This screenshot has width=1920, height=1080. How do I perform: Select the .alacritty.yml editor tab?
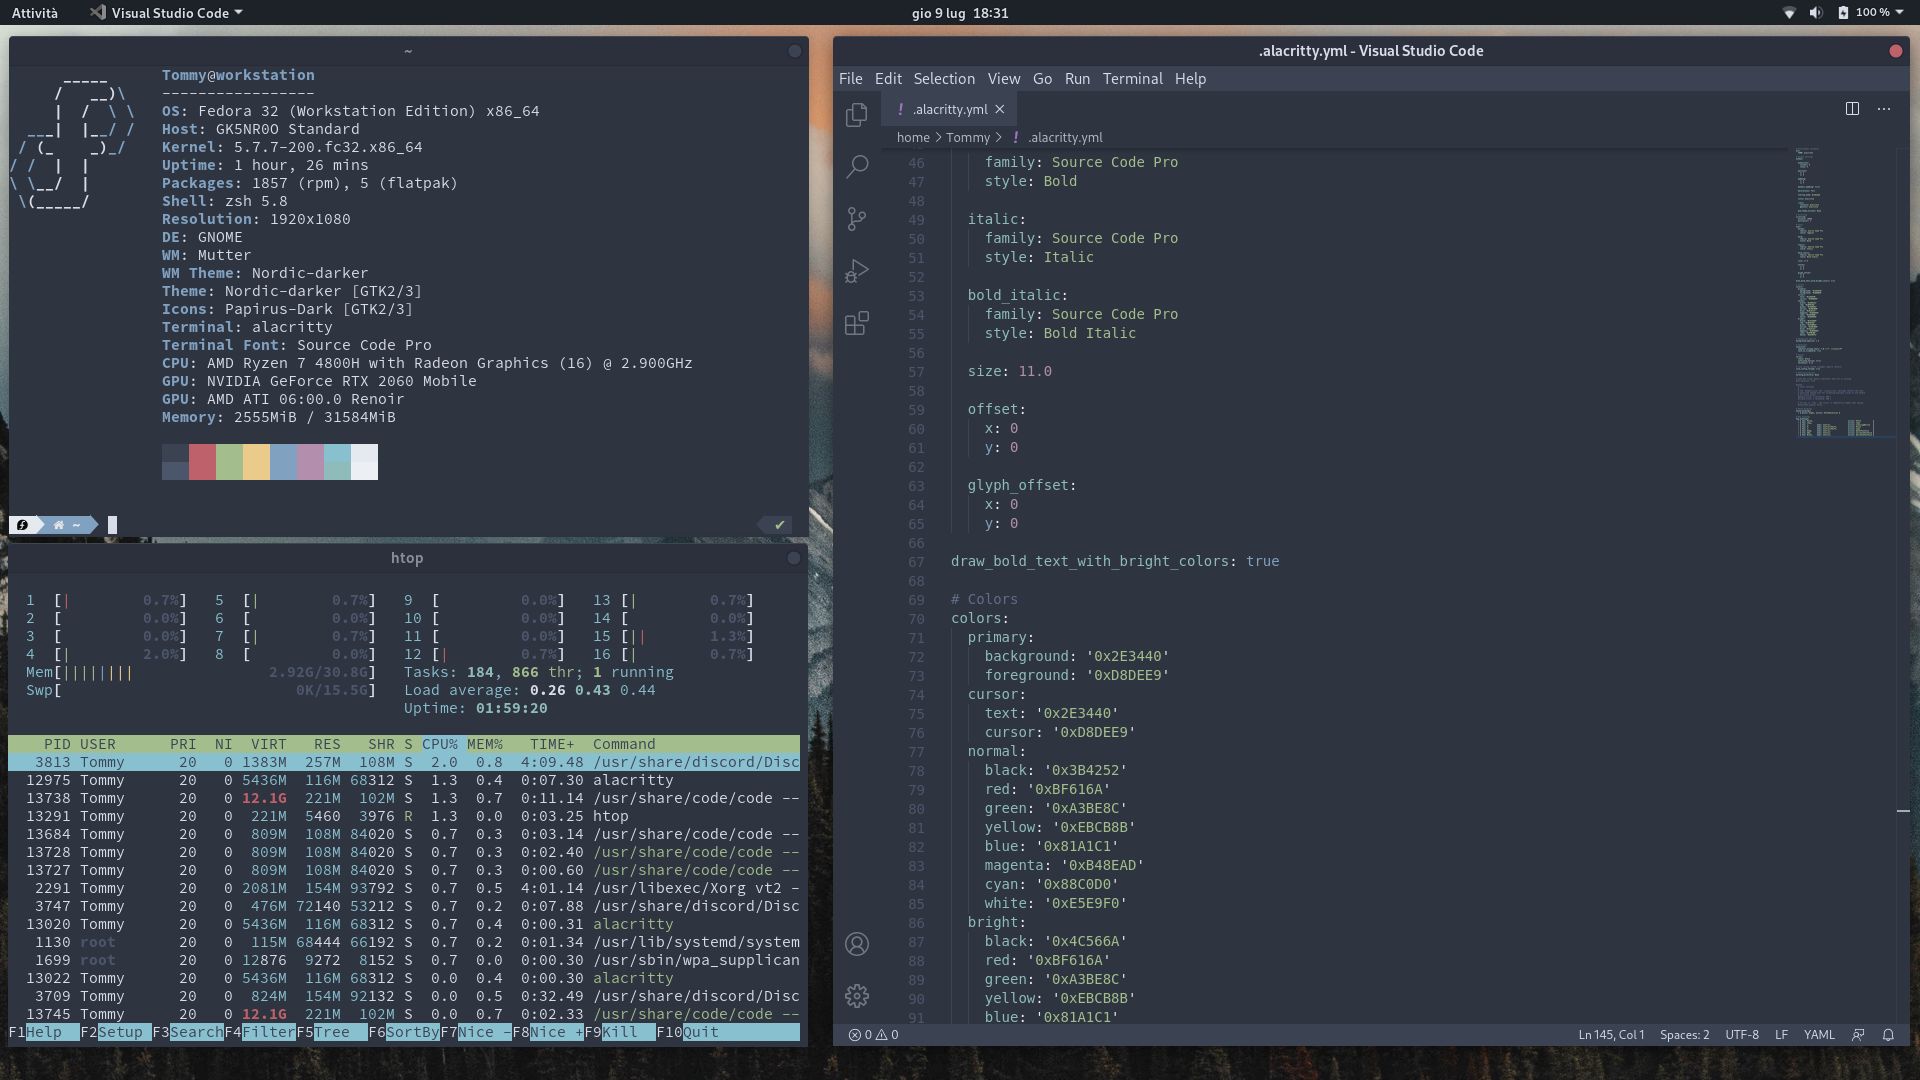click(948, 110)
